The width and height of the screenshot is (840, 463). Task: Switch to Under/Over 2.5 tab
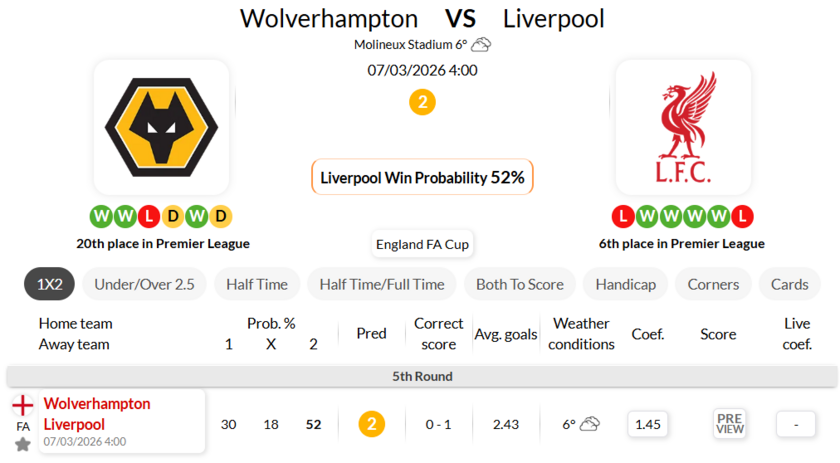pos(144,284)
